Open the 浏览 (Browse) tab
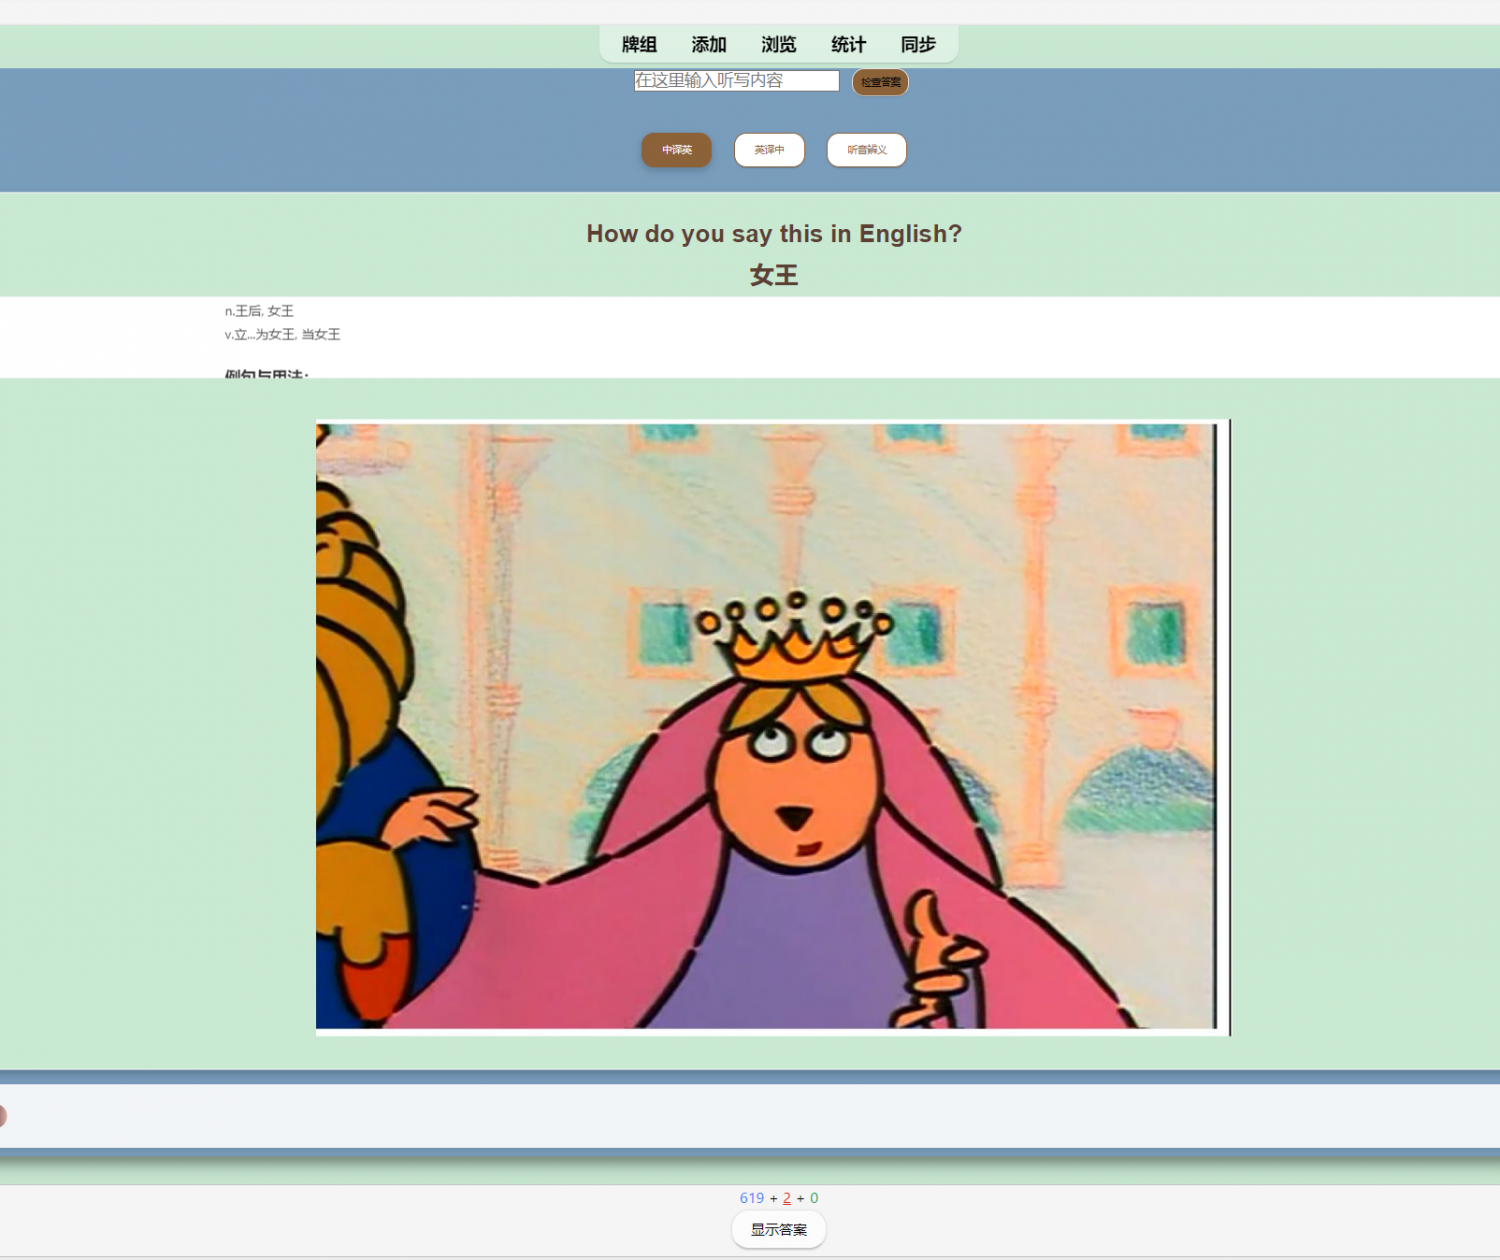 [779, 44]
